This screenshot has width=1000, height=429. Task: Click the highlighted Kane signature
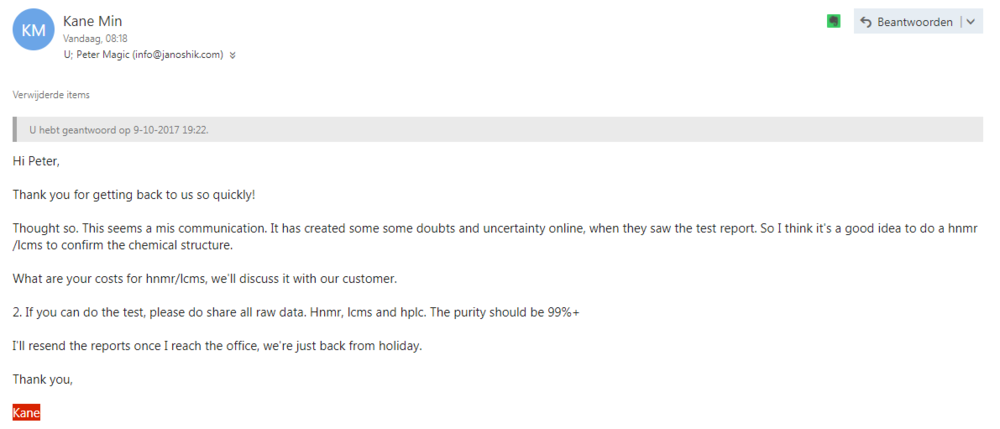pos(26,412)
